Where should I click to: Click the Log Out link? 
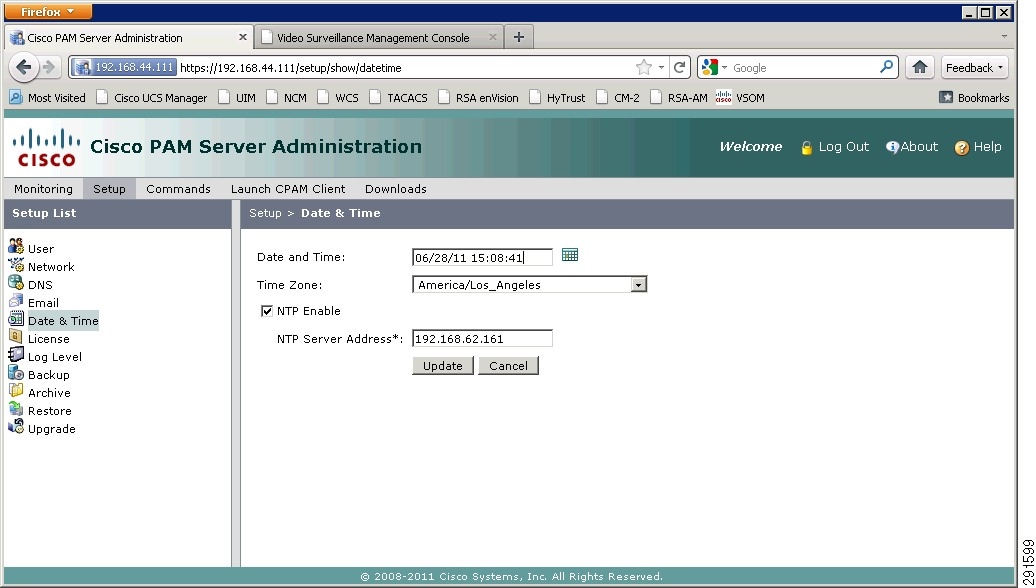pos(835,147)
